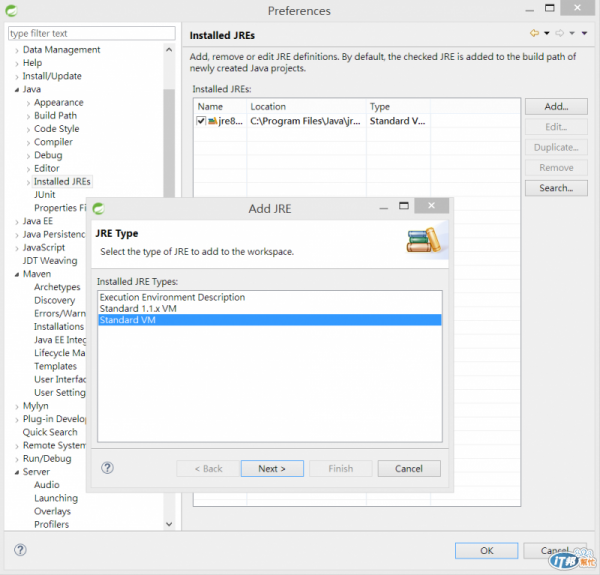This screenshot has height=575, width=600.
Task: Collapse the Maven tree node
Action: click(x=17, y=275)
